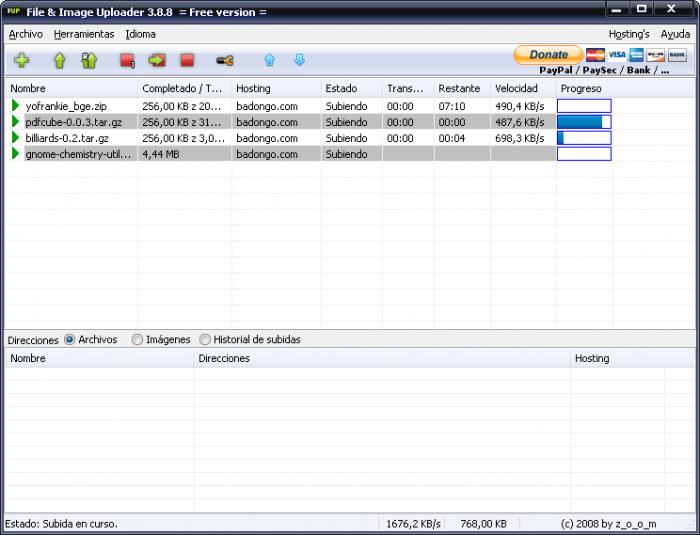Click the single green up-arrow upload icon

59,60
